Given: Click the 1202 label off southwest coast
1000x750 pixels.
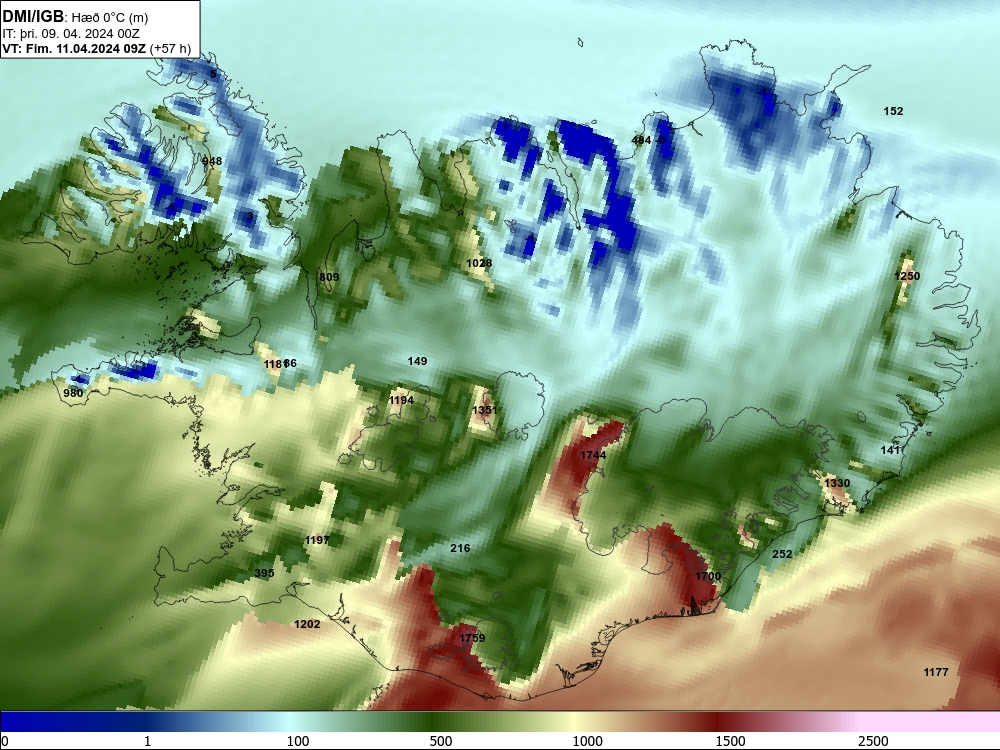Looking at the screenshot, I should tap(307, 624).
